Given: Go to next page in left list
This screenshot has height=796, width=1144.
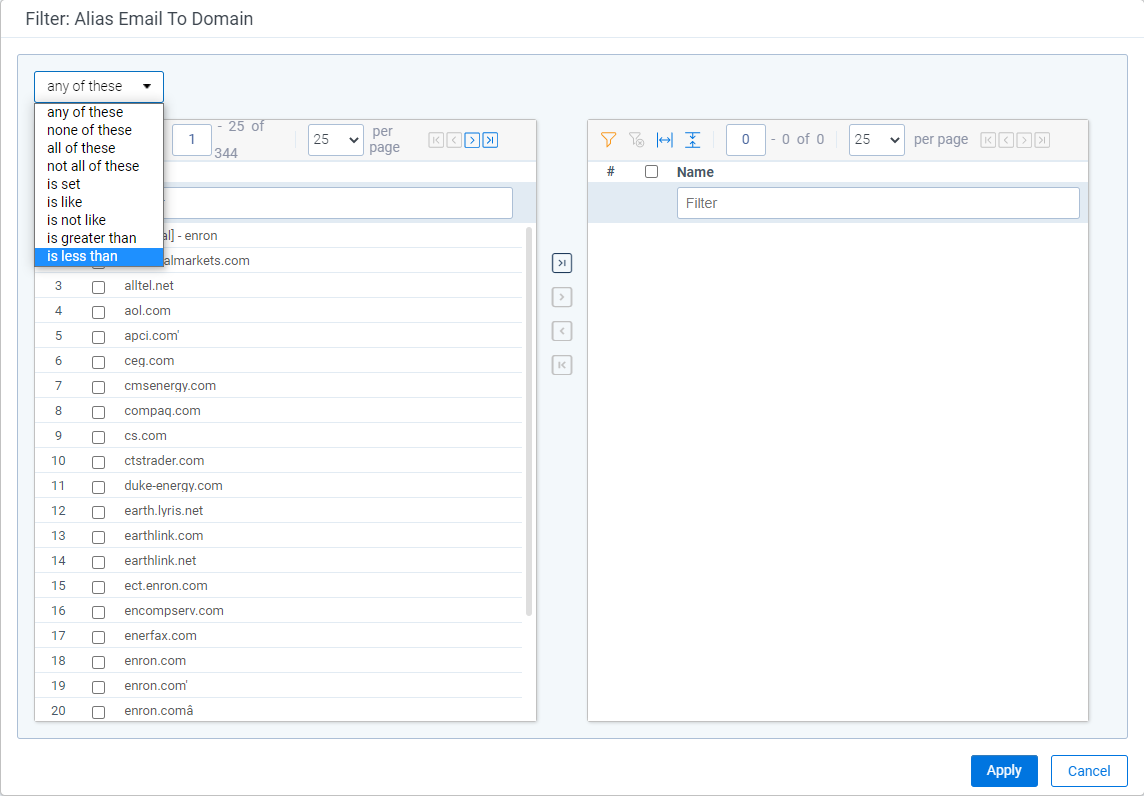Looking at the screenshot, I should coord(472,140).
